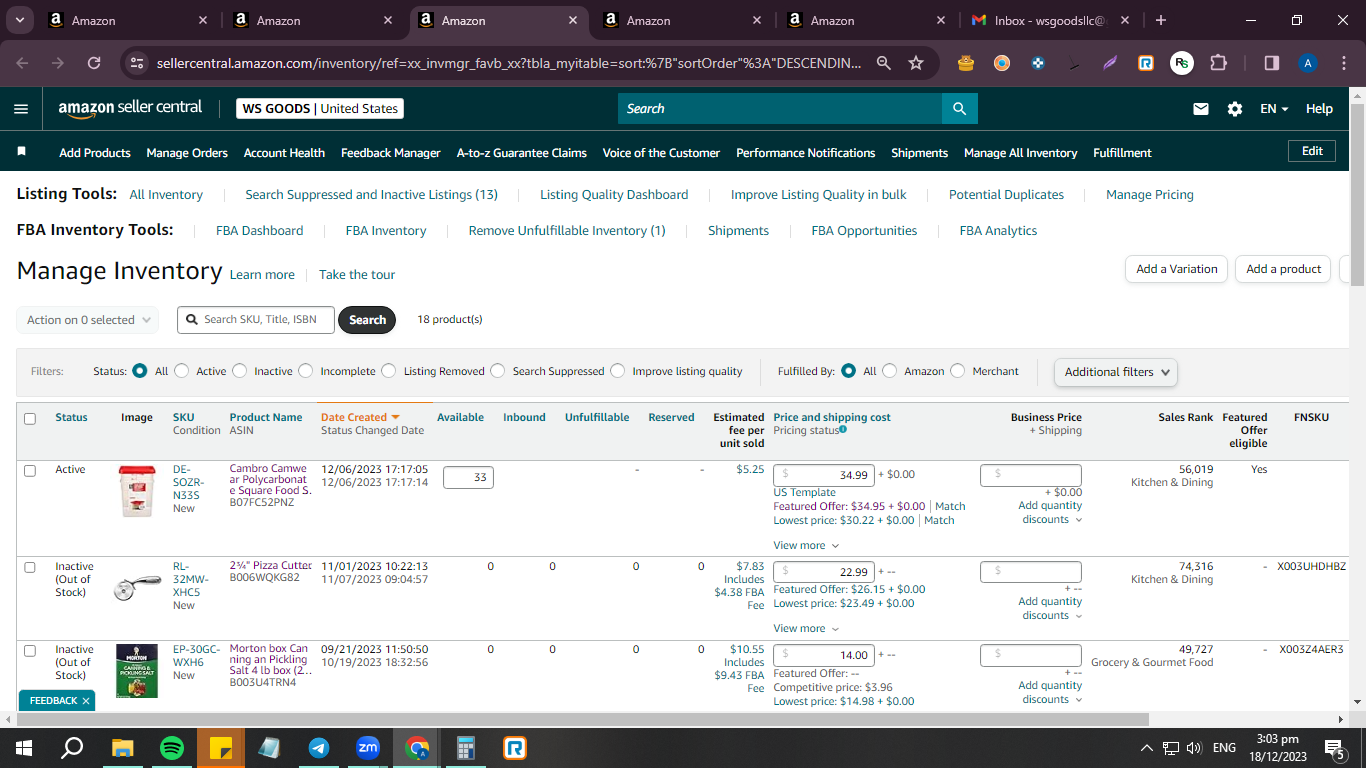This screenshot has width=1366, height=768.
Task: Sort by the Date Created column header
Action: 360,417
